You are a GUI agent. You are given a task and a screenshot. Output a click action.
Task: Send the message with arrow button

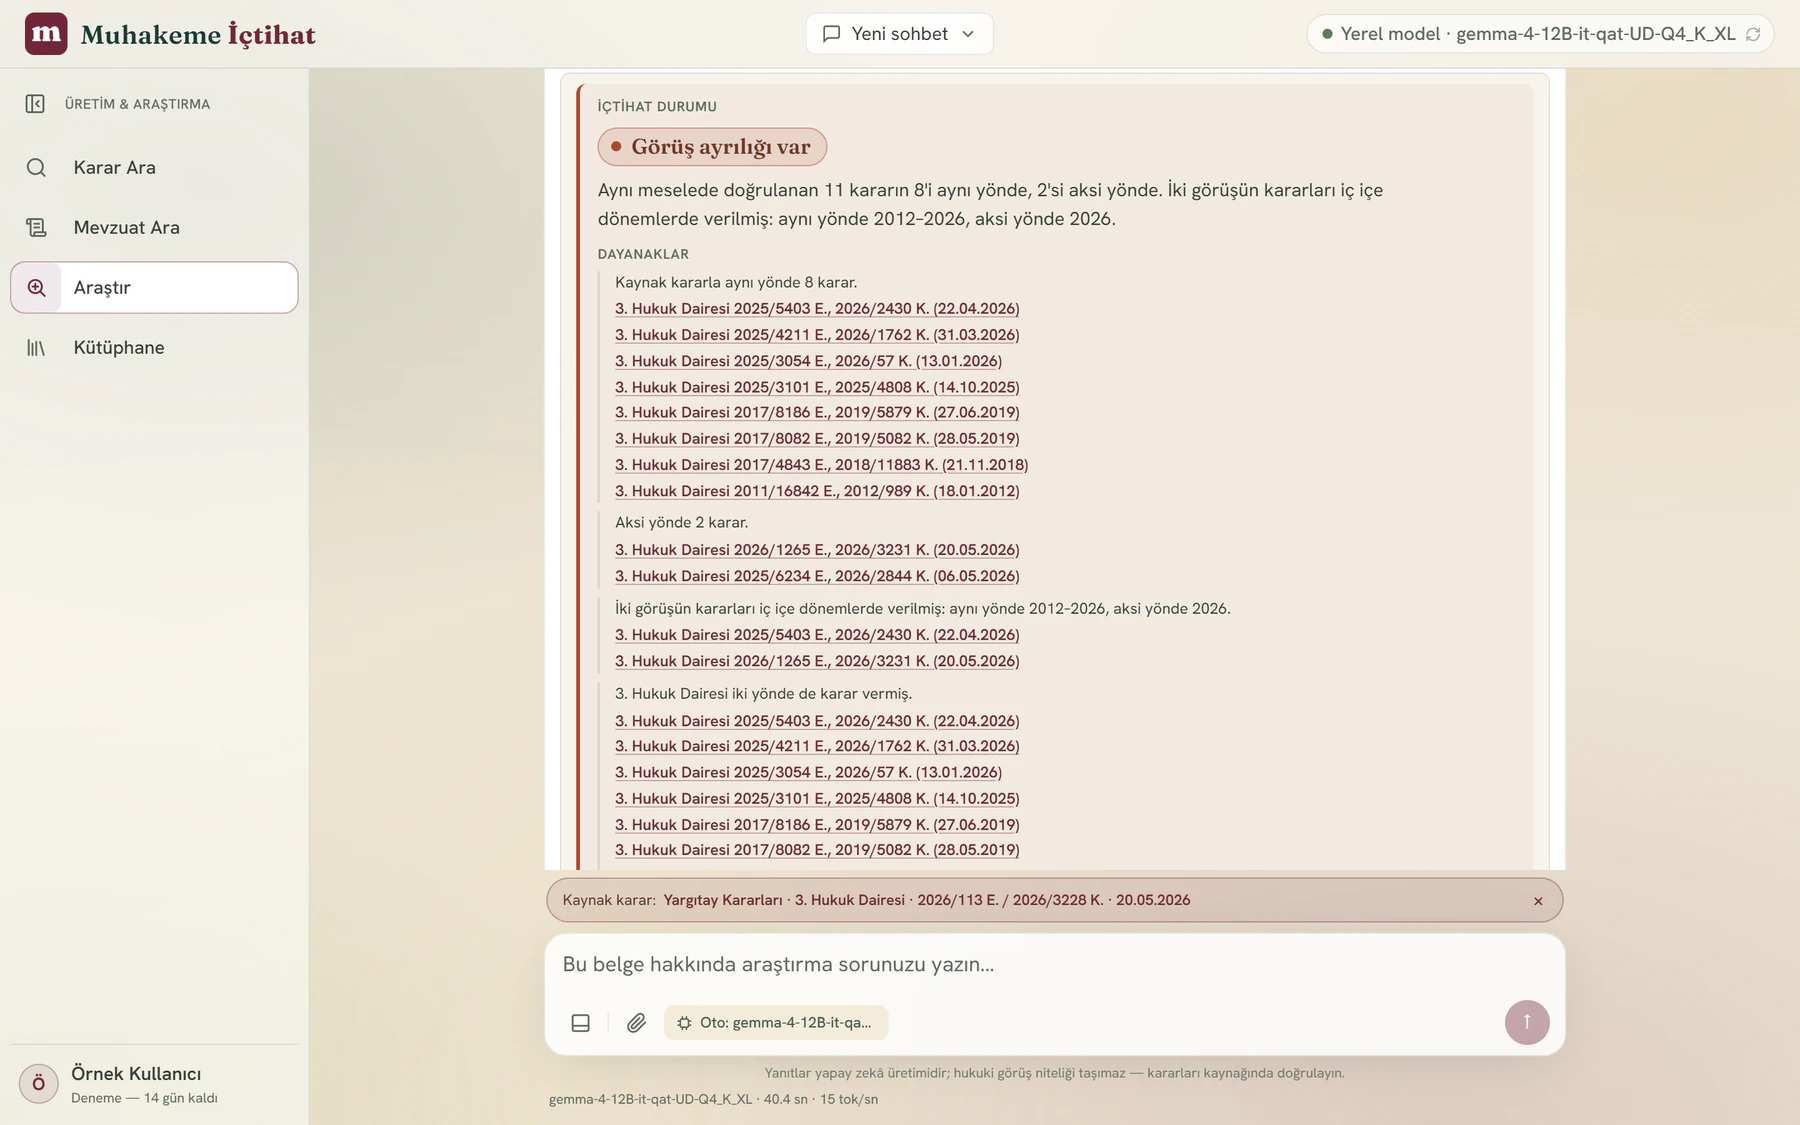[1527, 1022]
